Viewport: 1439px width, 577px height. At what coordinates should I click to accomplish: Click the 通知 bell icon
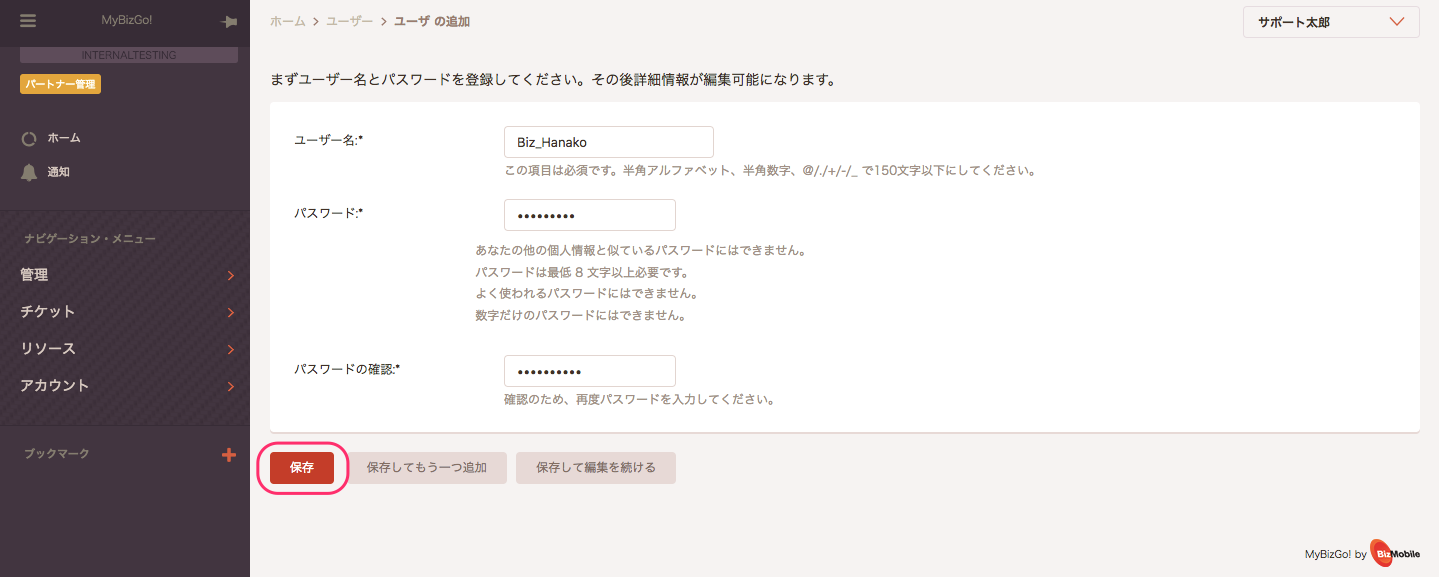[x=29, y=172]
